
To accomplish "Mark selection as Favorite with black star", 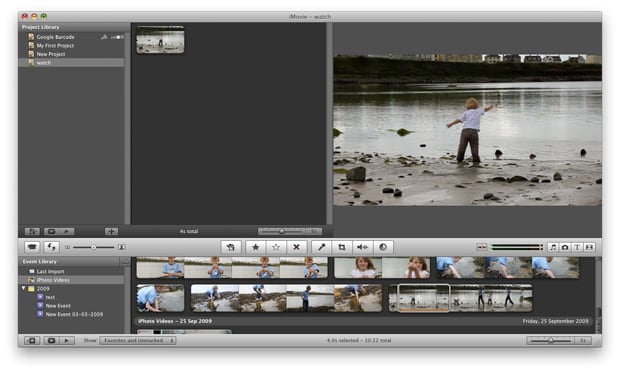I will tap(255, 247).
